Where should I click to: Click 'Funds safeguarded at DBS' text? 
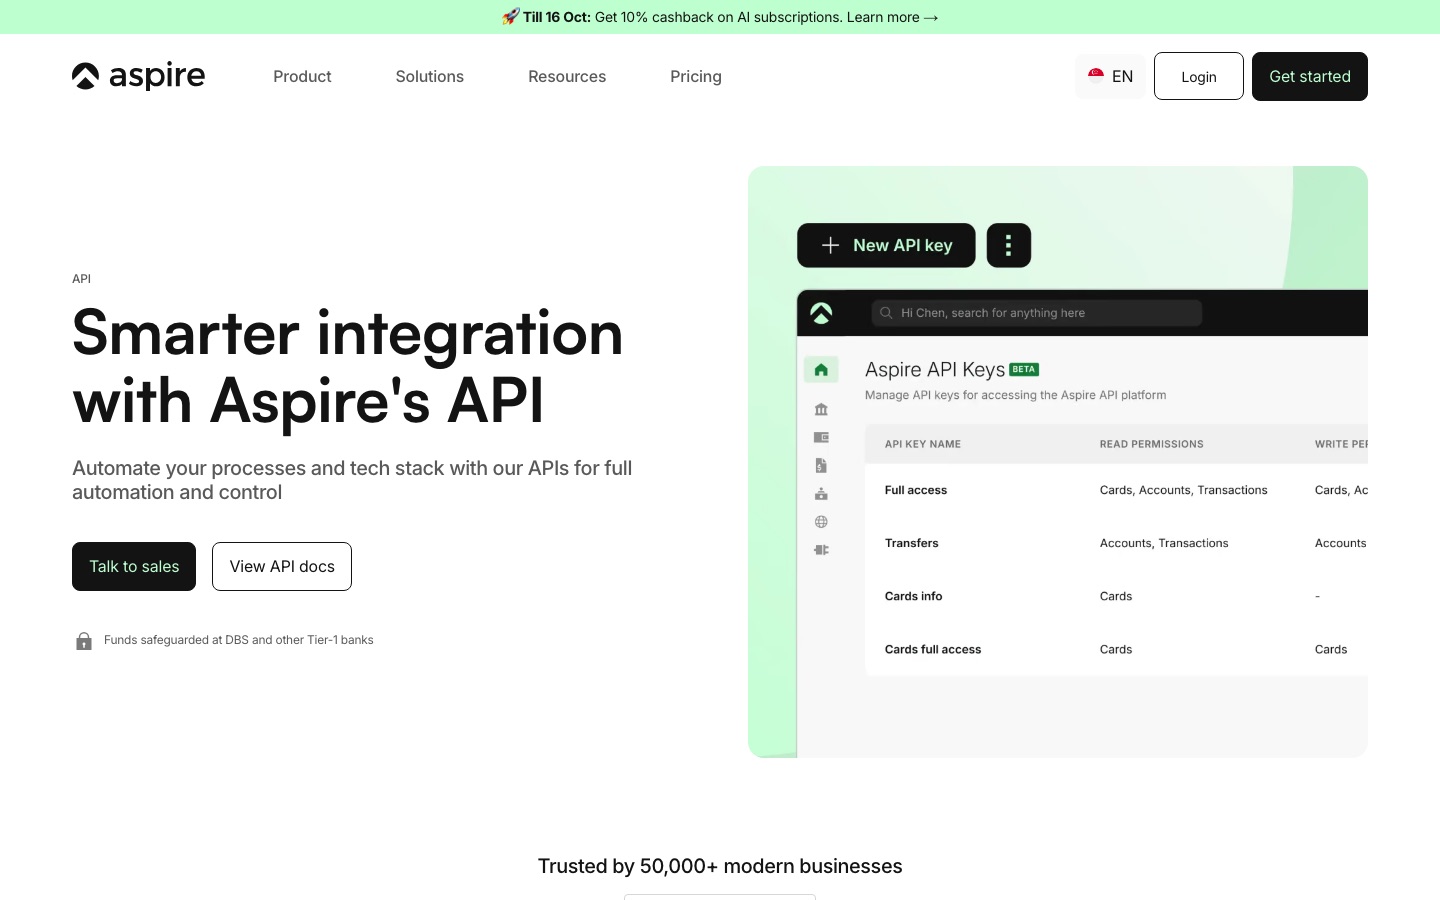click(x=239, y=640)
